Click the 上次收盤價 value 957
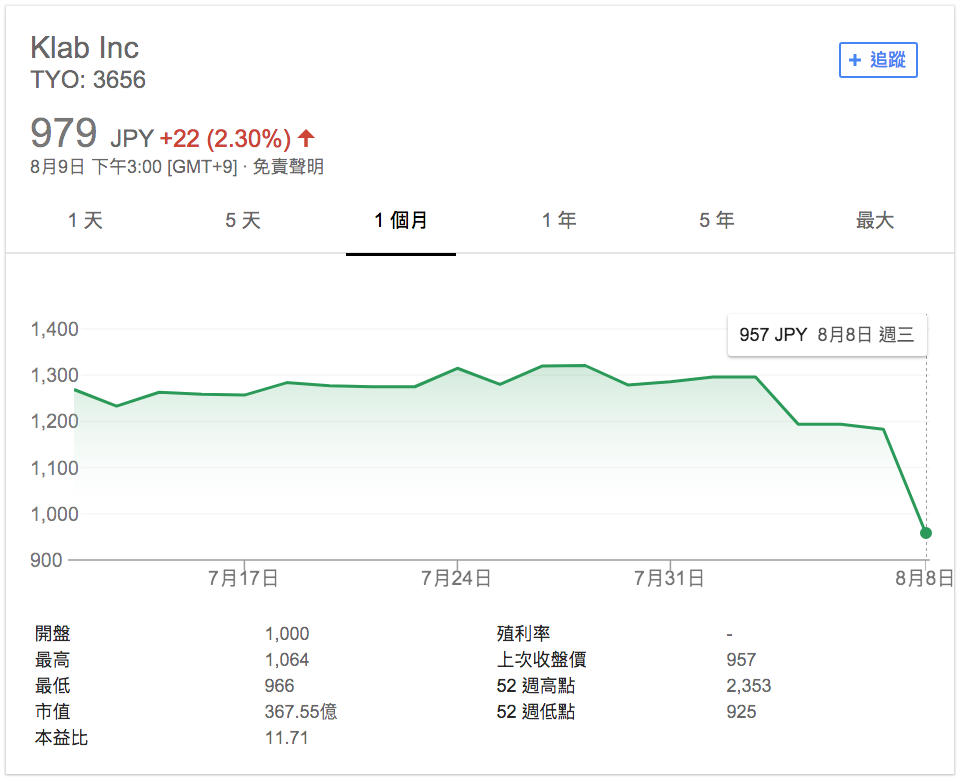 pos(741,660)
